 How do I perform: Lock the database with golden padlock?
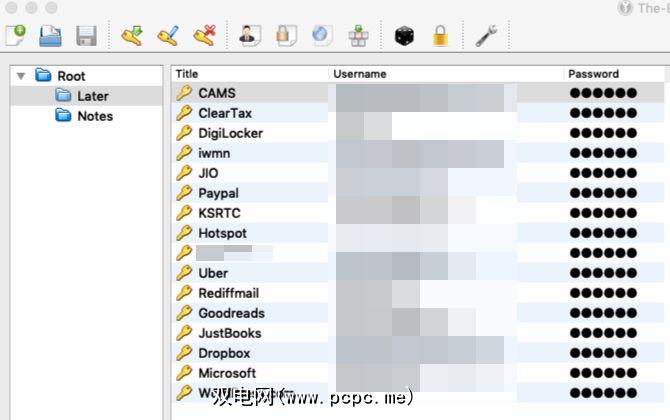(x=440, y=35)
